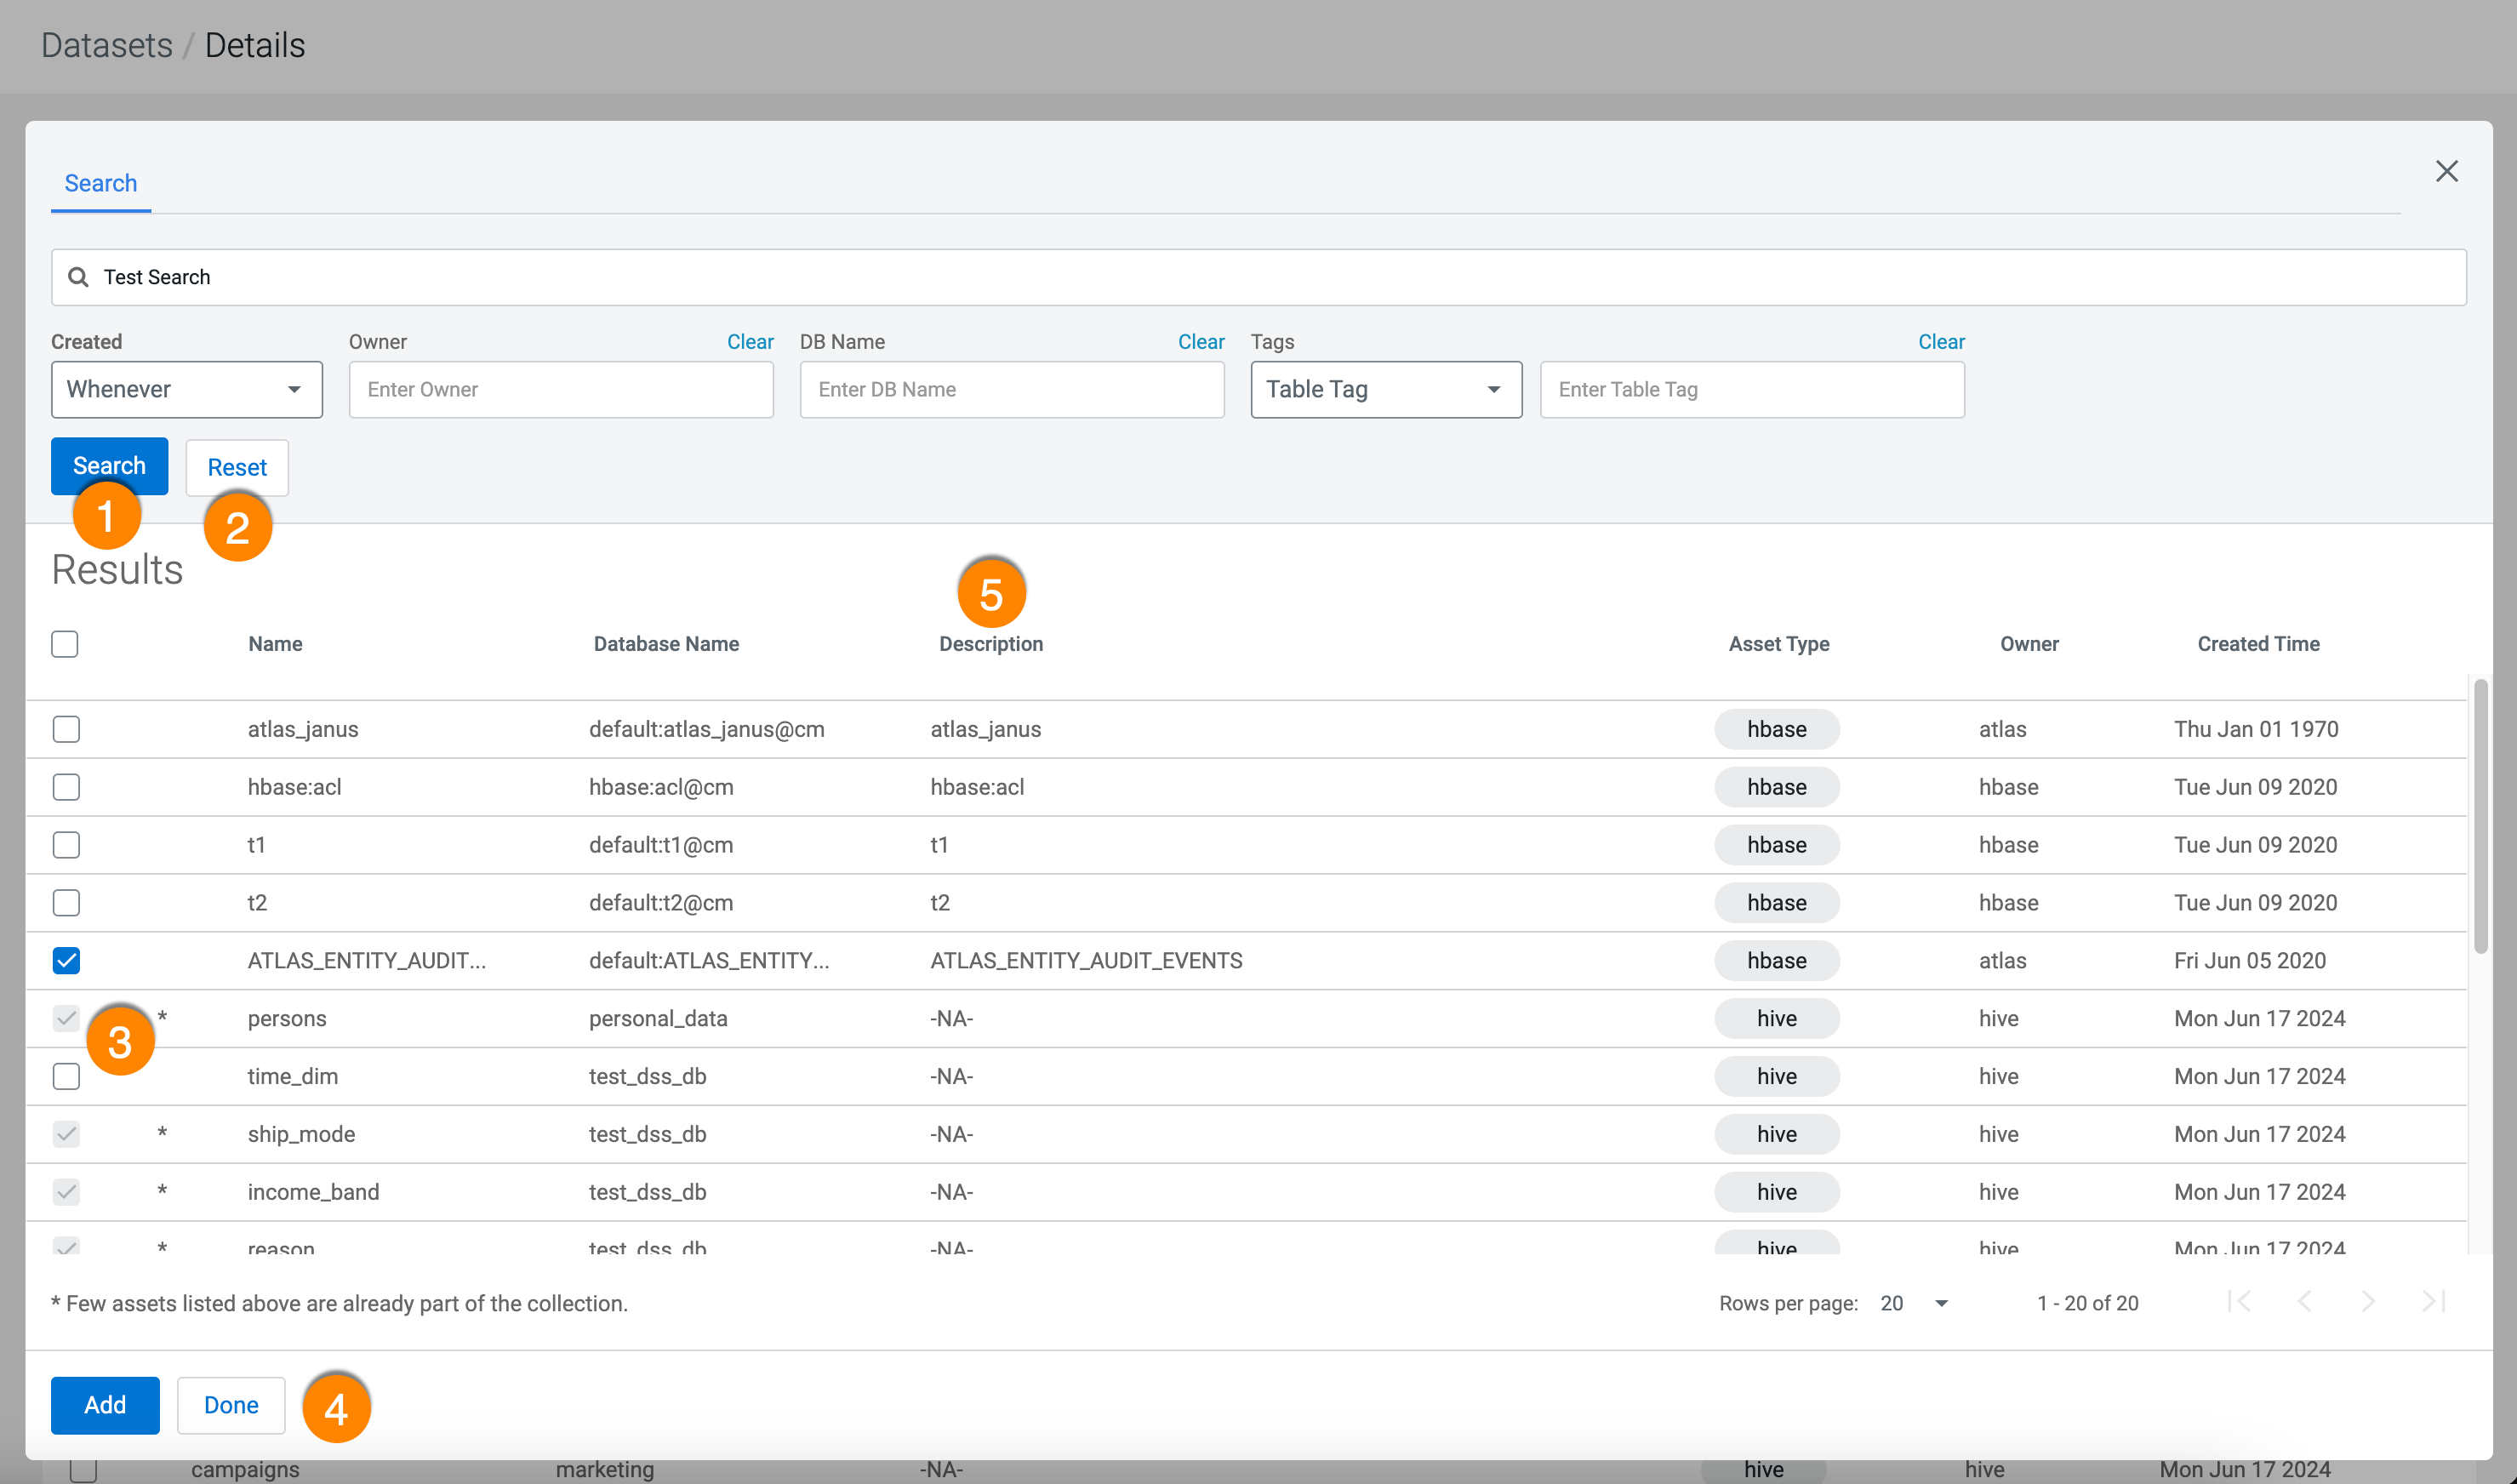Viewport: 2517px width, 1484px height.
Task: Click hbase asset type badge for atlas_janus
Action: [1776, 729]
